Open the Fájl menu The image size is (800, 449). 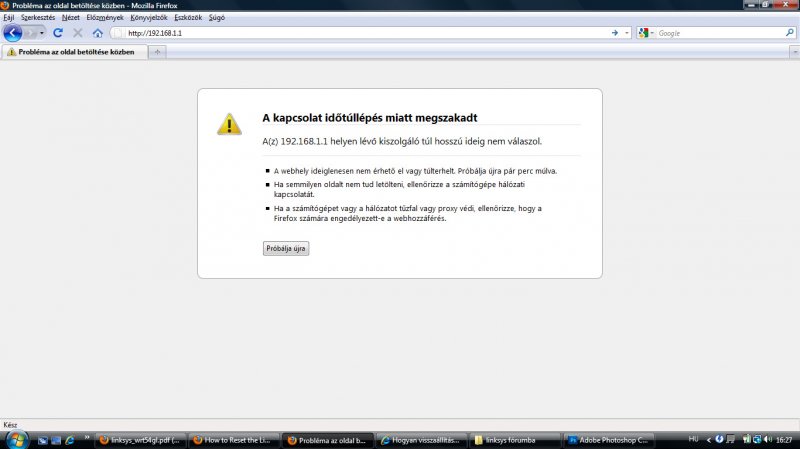pos(9,17)
